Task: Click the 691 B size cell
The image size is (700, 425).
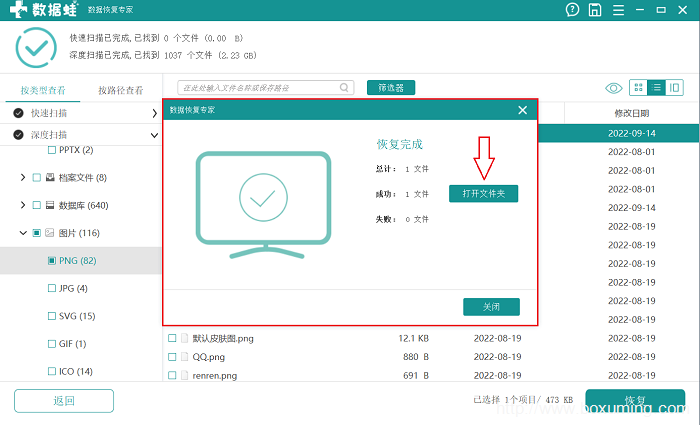Action: pos(416,376)
